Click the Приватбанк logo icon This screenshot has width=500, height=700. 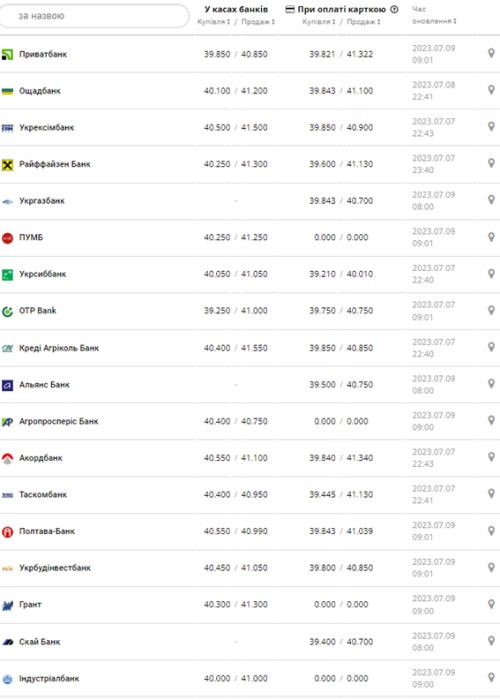point(7,54)
